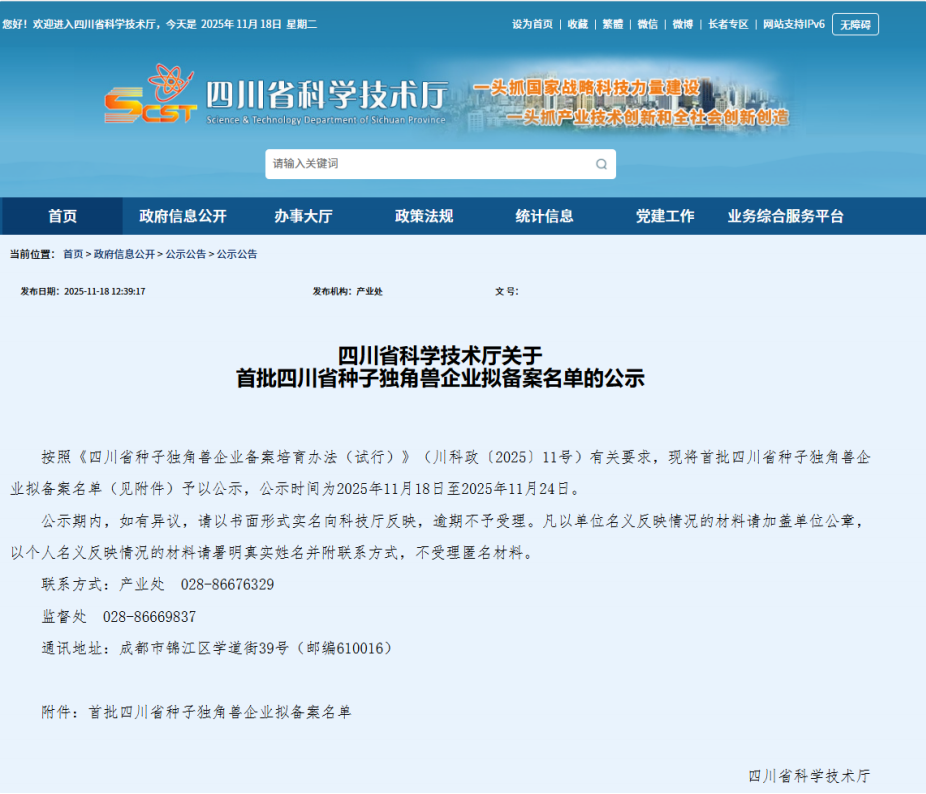Screen dimensions: 926x794
Task: Open 业务综合服务平台 in navigation
Action: (x=785, y=216)
